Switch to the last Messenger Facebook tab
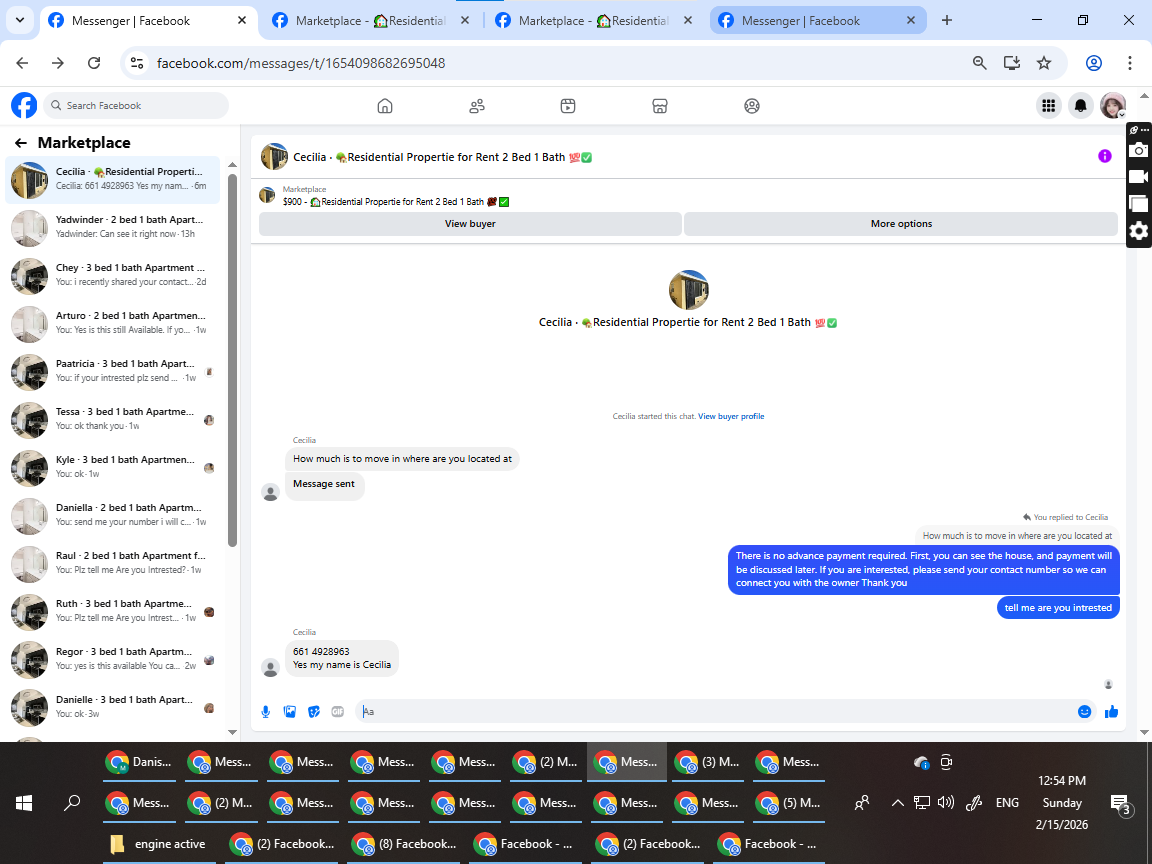This screenshot has width=1152, height=864. click(817, 21)
